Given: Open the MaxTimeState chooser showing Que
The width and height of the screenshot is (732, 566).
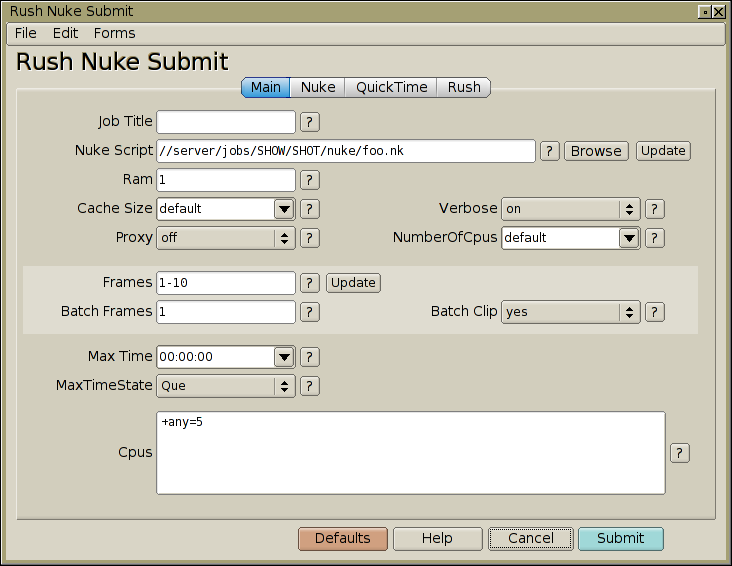Looking at the screenshot, I should pyautogui.click(x=226, y=386).
